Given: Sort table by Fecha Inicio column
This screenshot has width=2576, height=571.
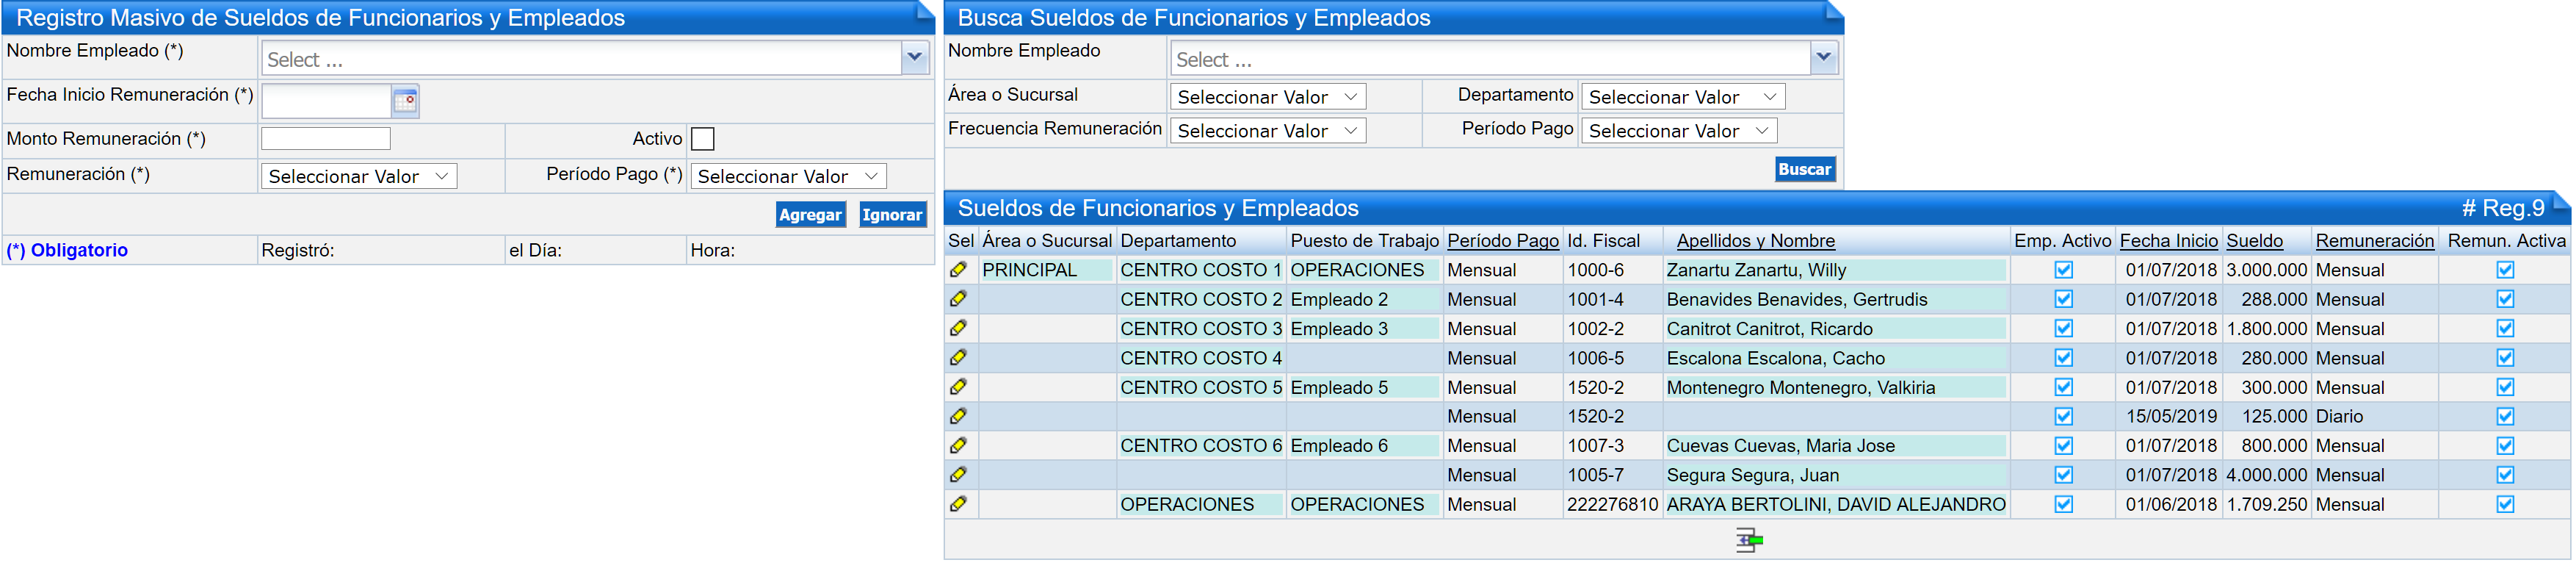Looking at the screenshot, I should click(x=2168, y=241).
